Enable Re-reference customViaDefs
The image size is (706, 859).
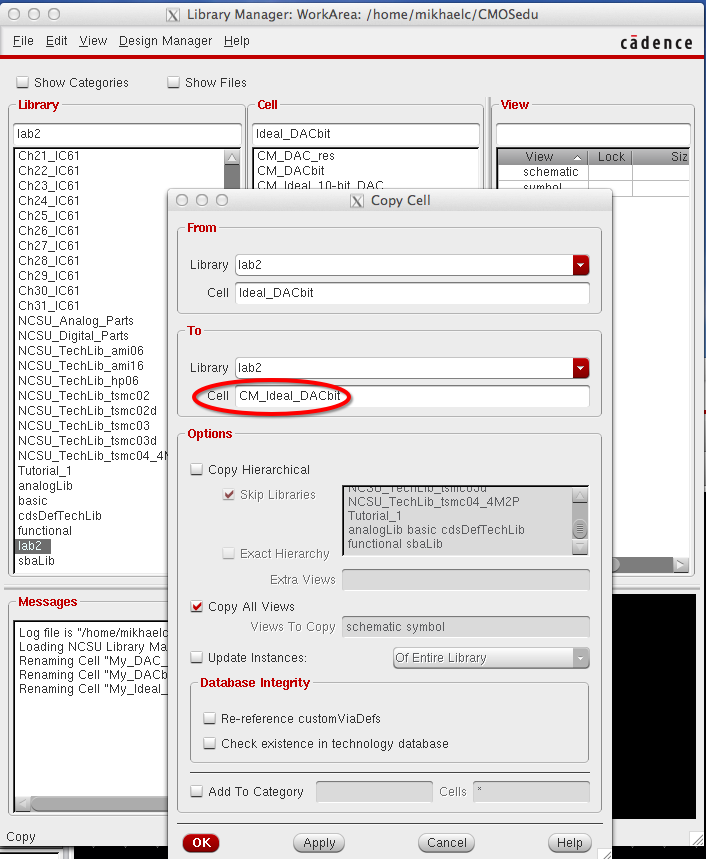209,718
